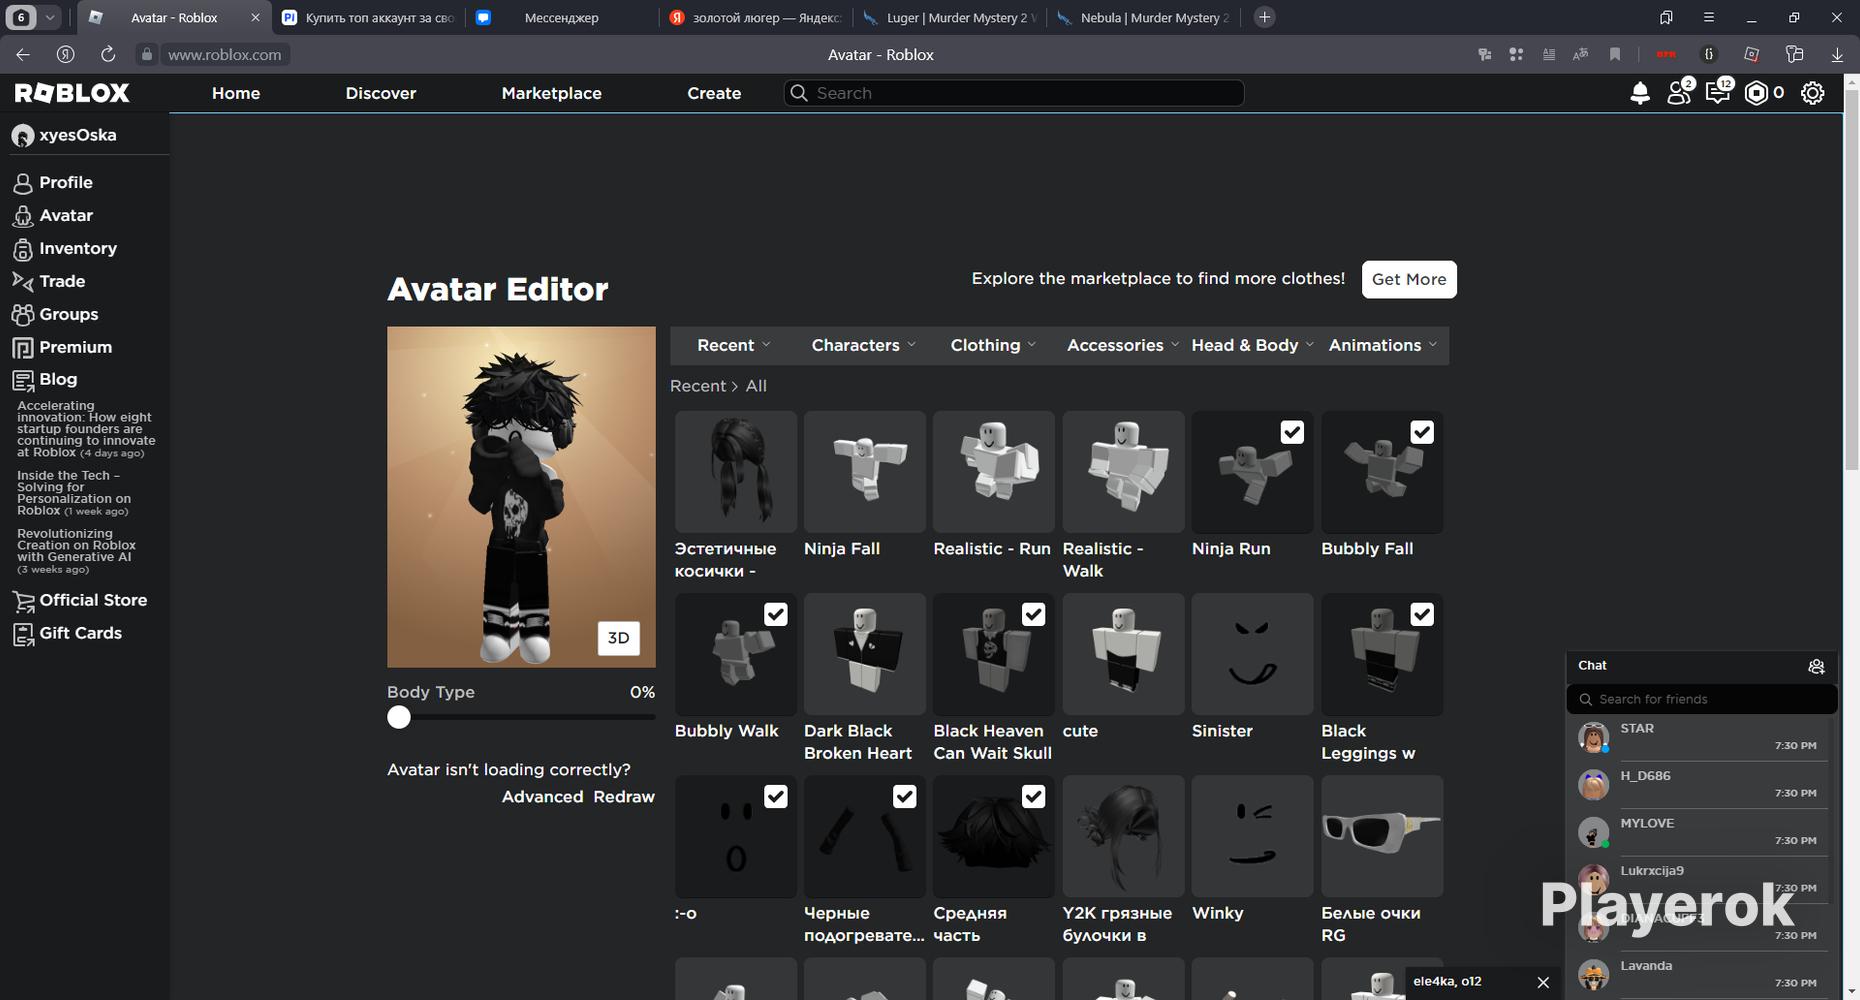
Task: Click the Body Type slider handle
Action: tap(399, 717)
